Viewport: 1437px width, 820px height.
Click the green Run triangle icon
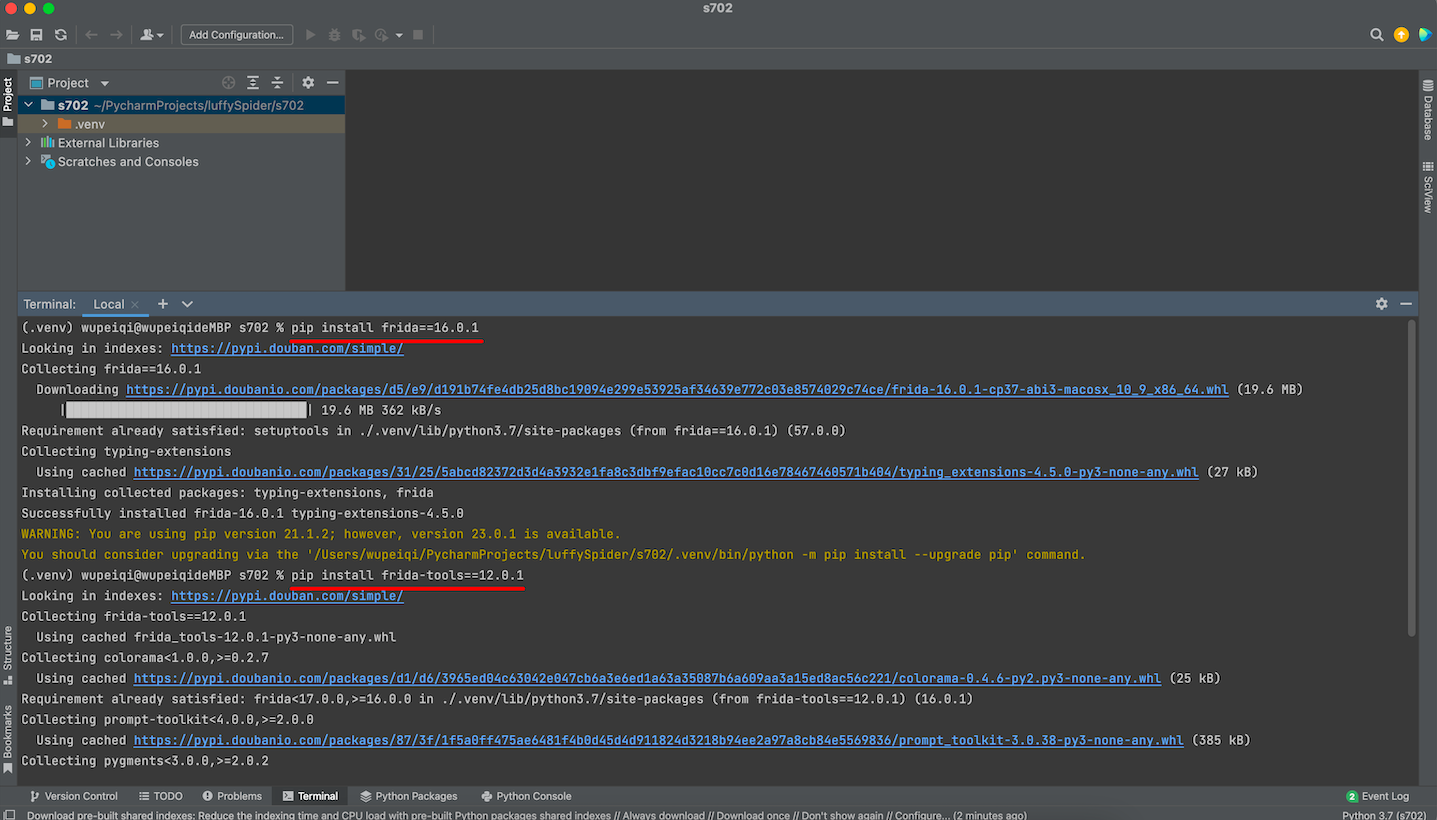310,35
